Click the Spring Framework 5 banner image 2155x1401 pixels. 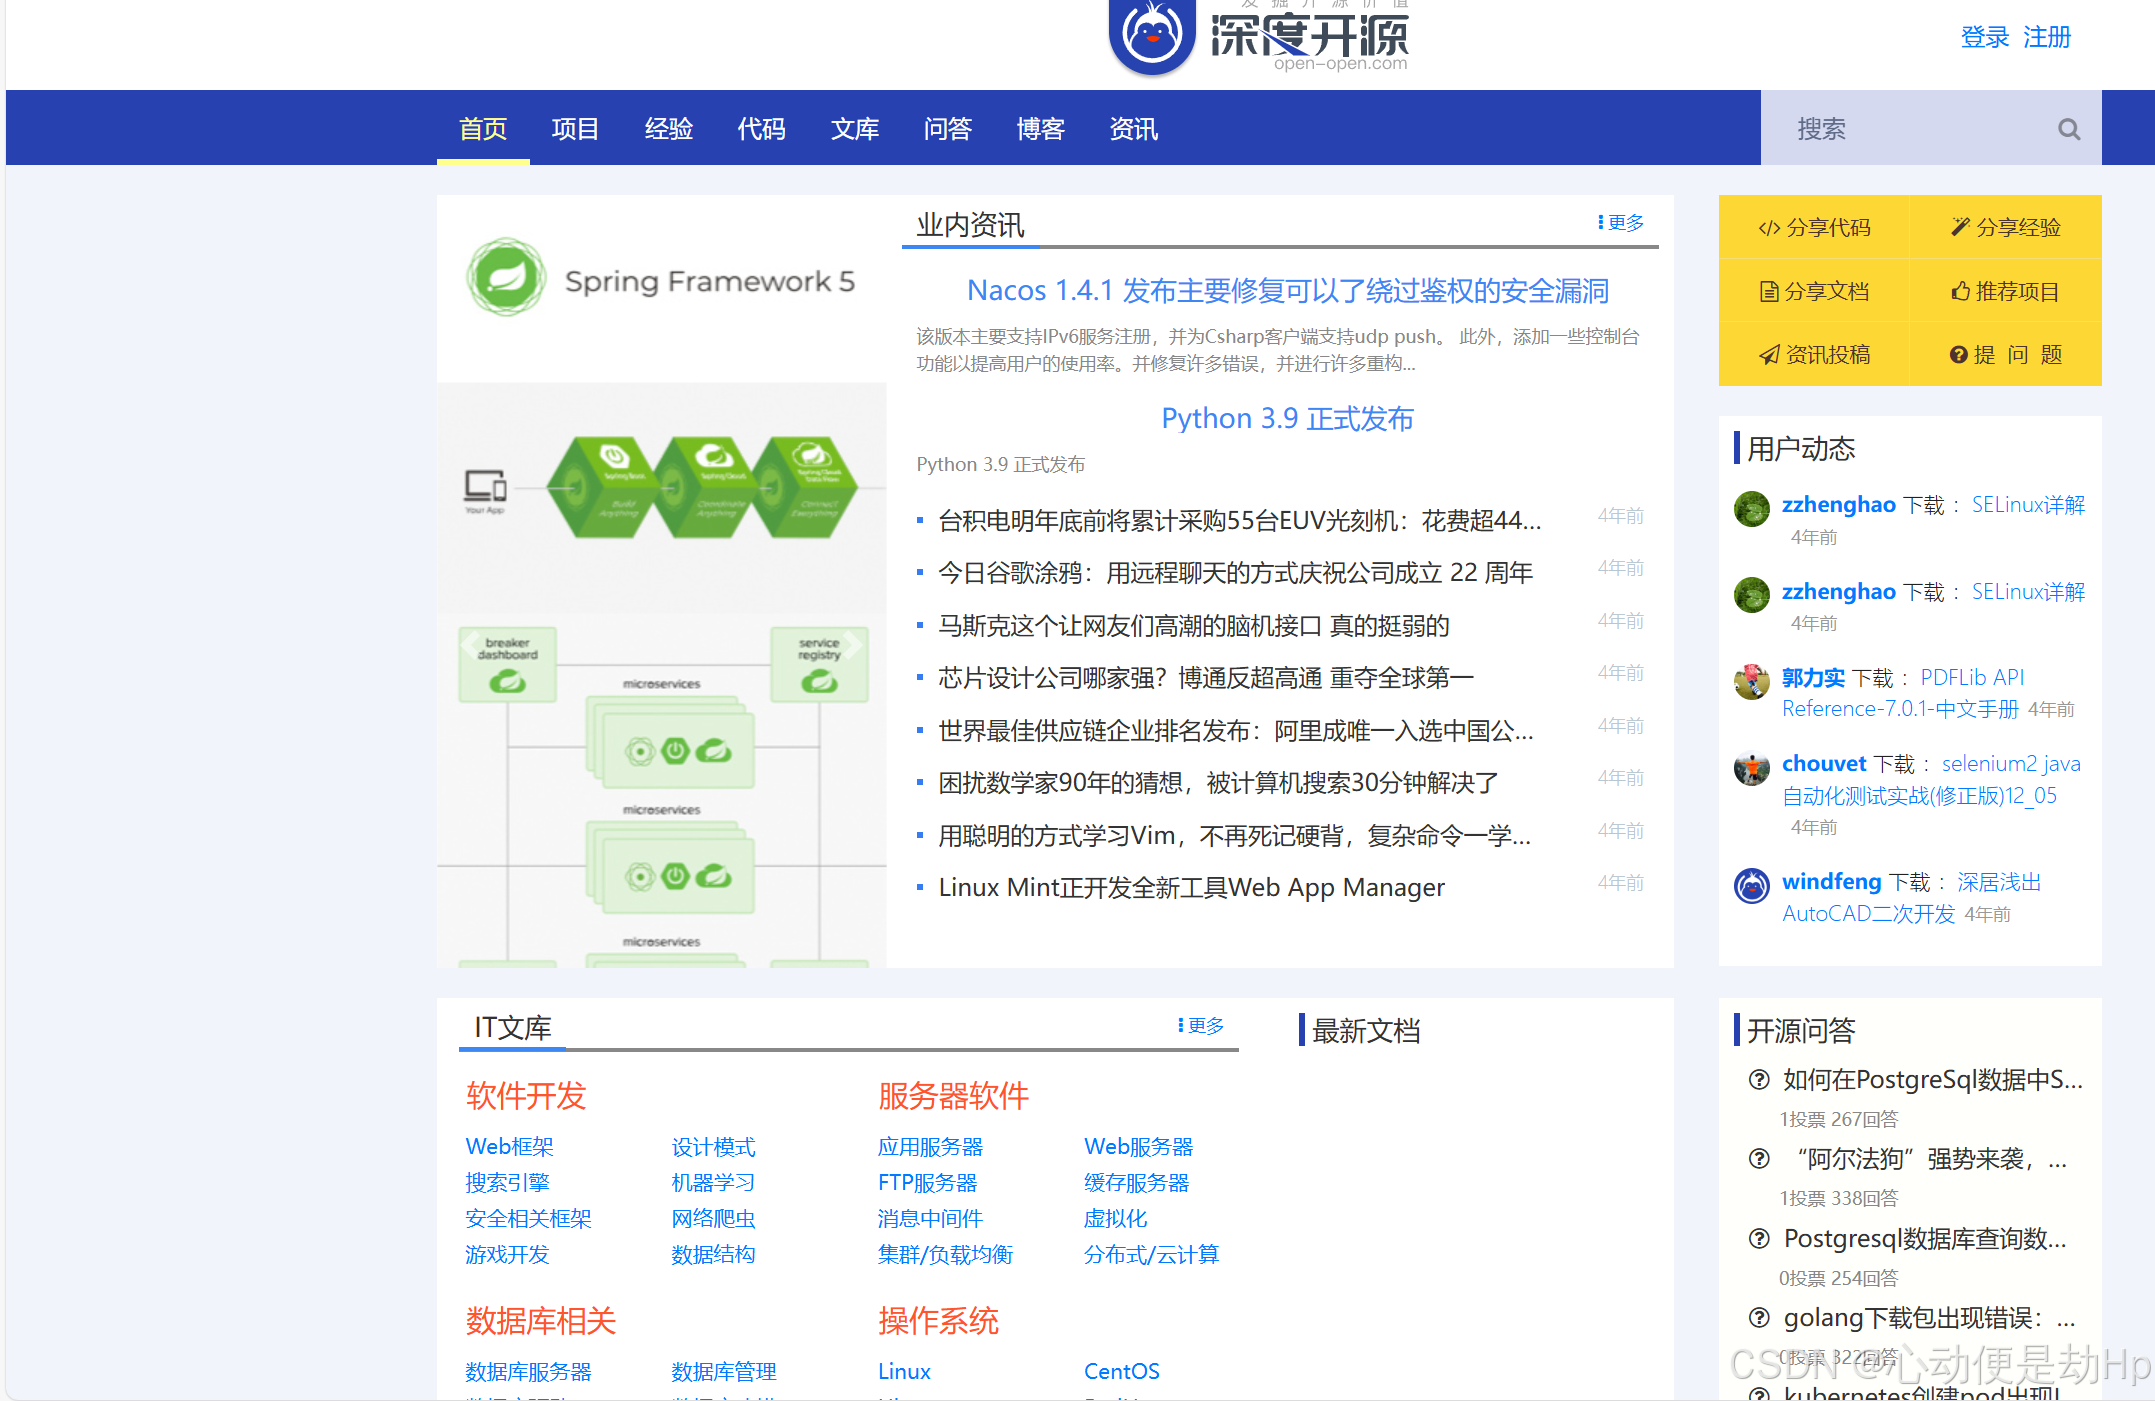coord(661,282)
